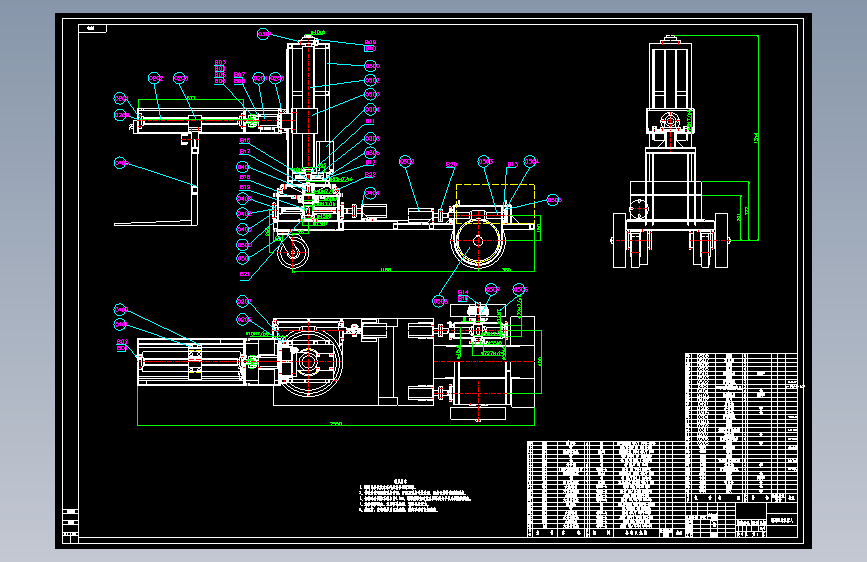
Task: Select the 0201 part balloon
Action: point(121,99)
